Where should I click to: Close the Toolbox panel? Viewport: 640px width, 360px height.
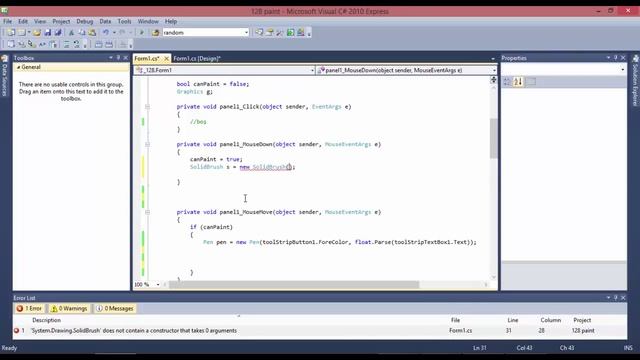tap(126, 58)
